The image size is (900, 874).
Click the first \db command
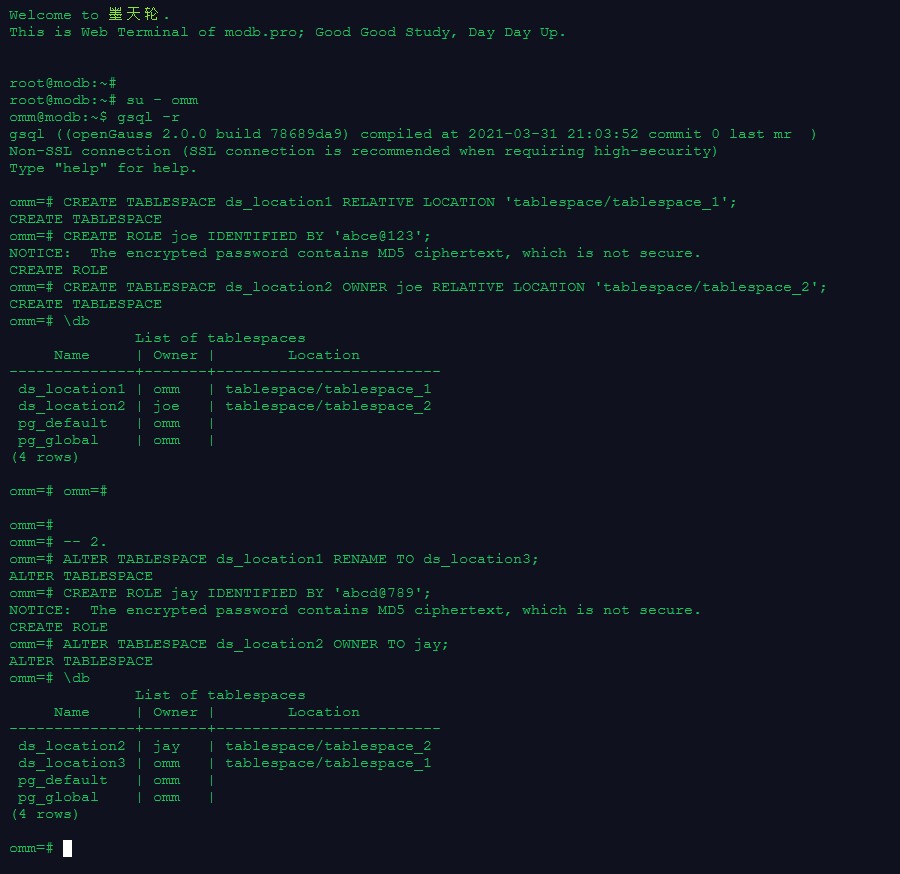76,321
